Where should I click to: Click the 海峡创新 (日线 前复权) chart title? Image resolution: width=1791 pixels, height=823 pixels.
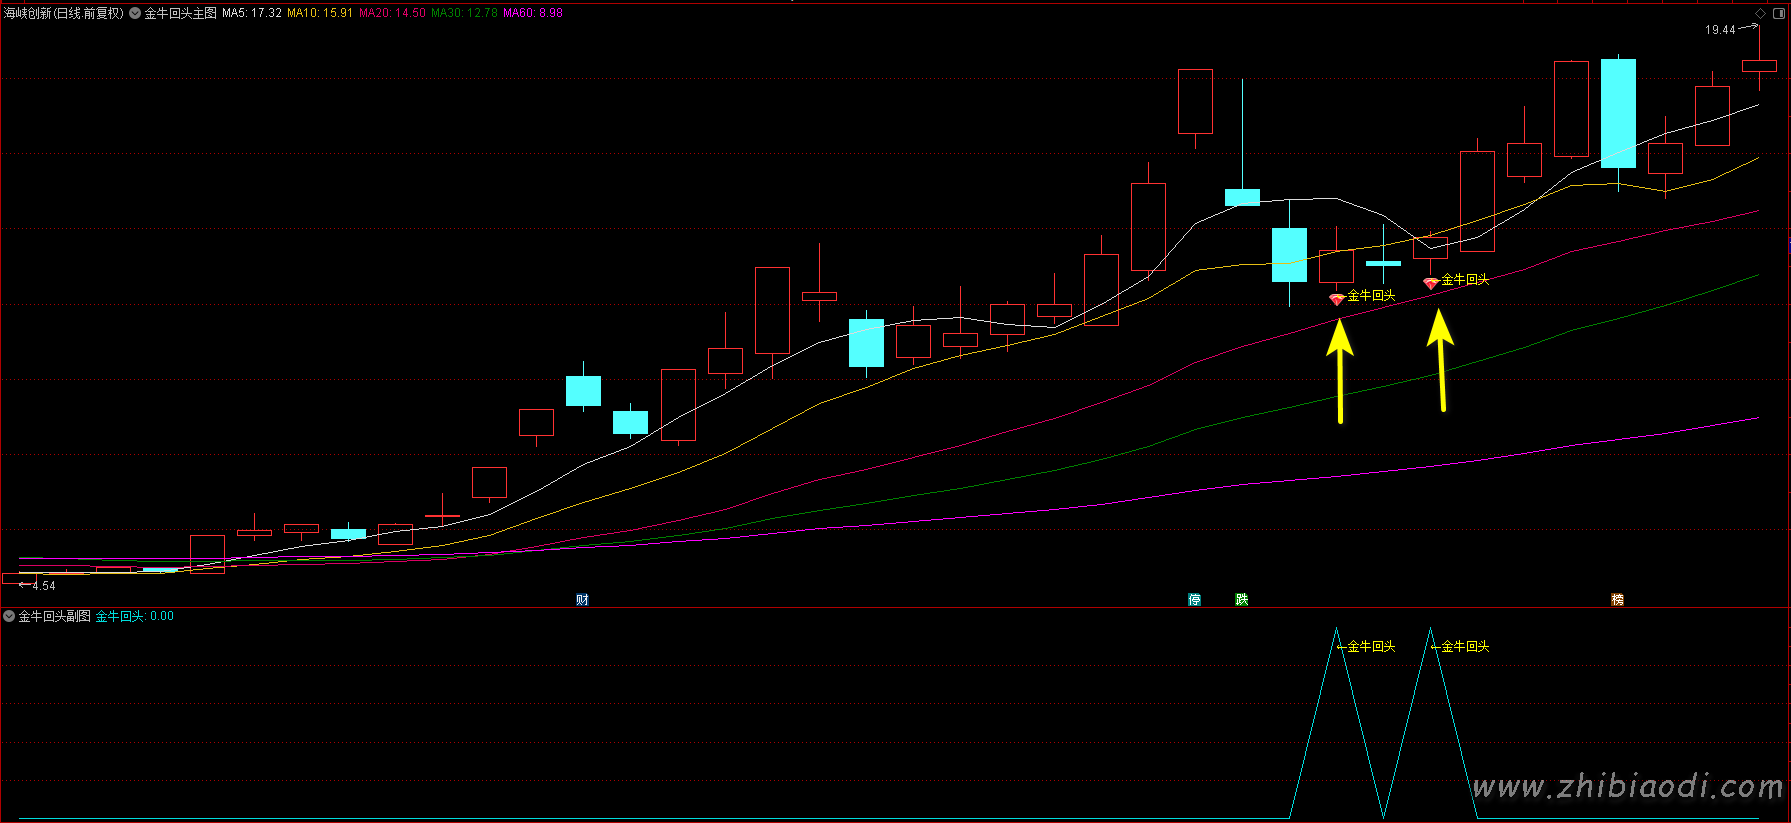(64, 13)
